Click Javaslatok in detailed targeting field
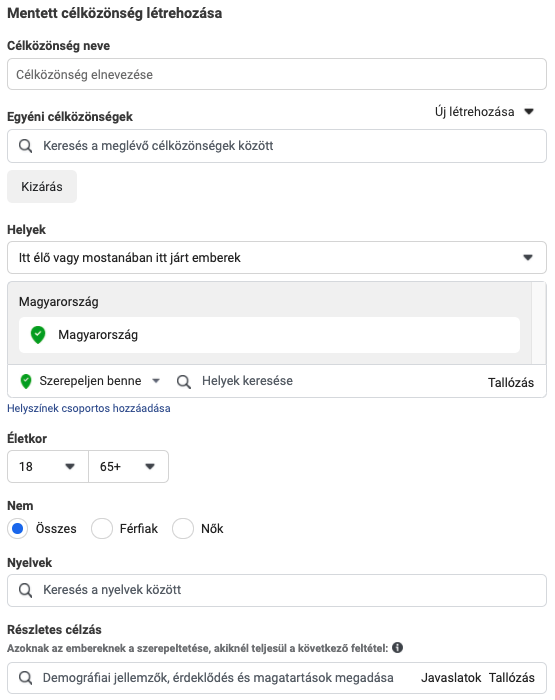The height and width of the screenshot is (700, 555). pyautogui.click(x=451, y=678)
